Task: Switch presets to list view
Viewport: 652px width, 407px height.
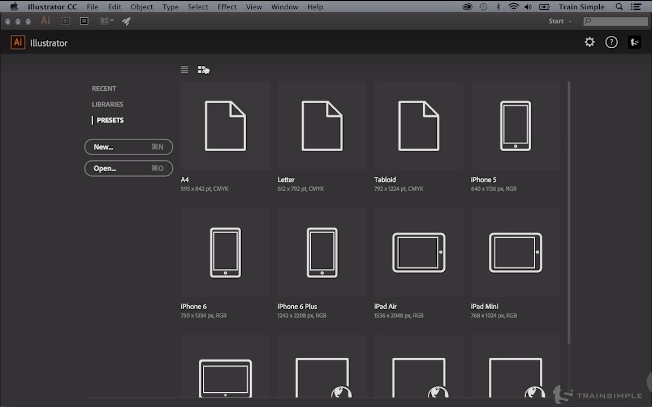Action: pyautogui.click(x=184, y=69)
